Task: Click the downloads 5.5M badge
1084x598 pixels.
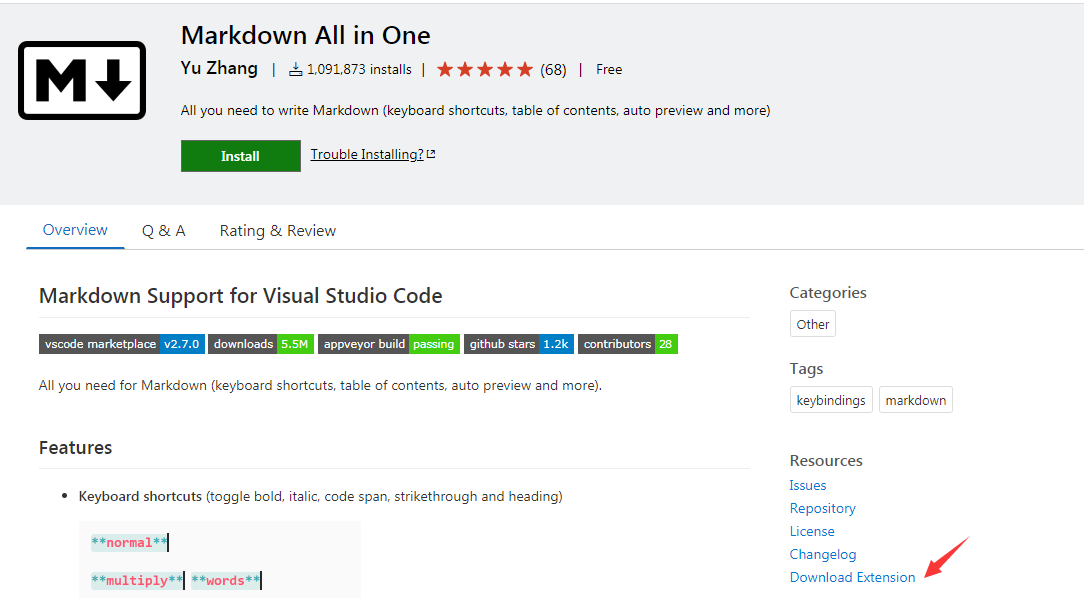Action: [261, 344]
